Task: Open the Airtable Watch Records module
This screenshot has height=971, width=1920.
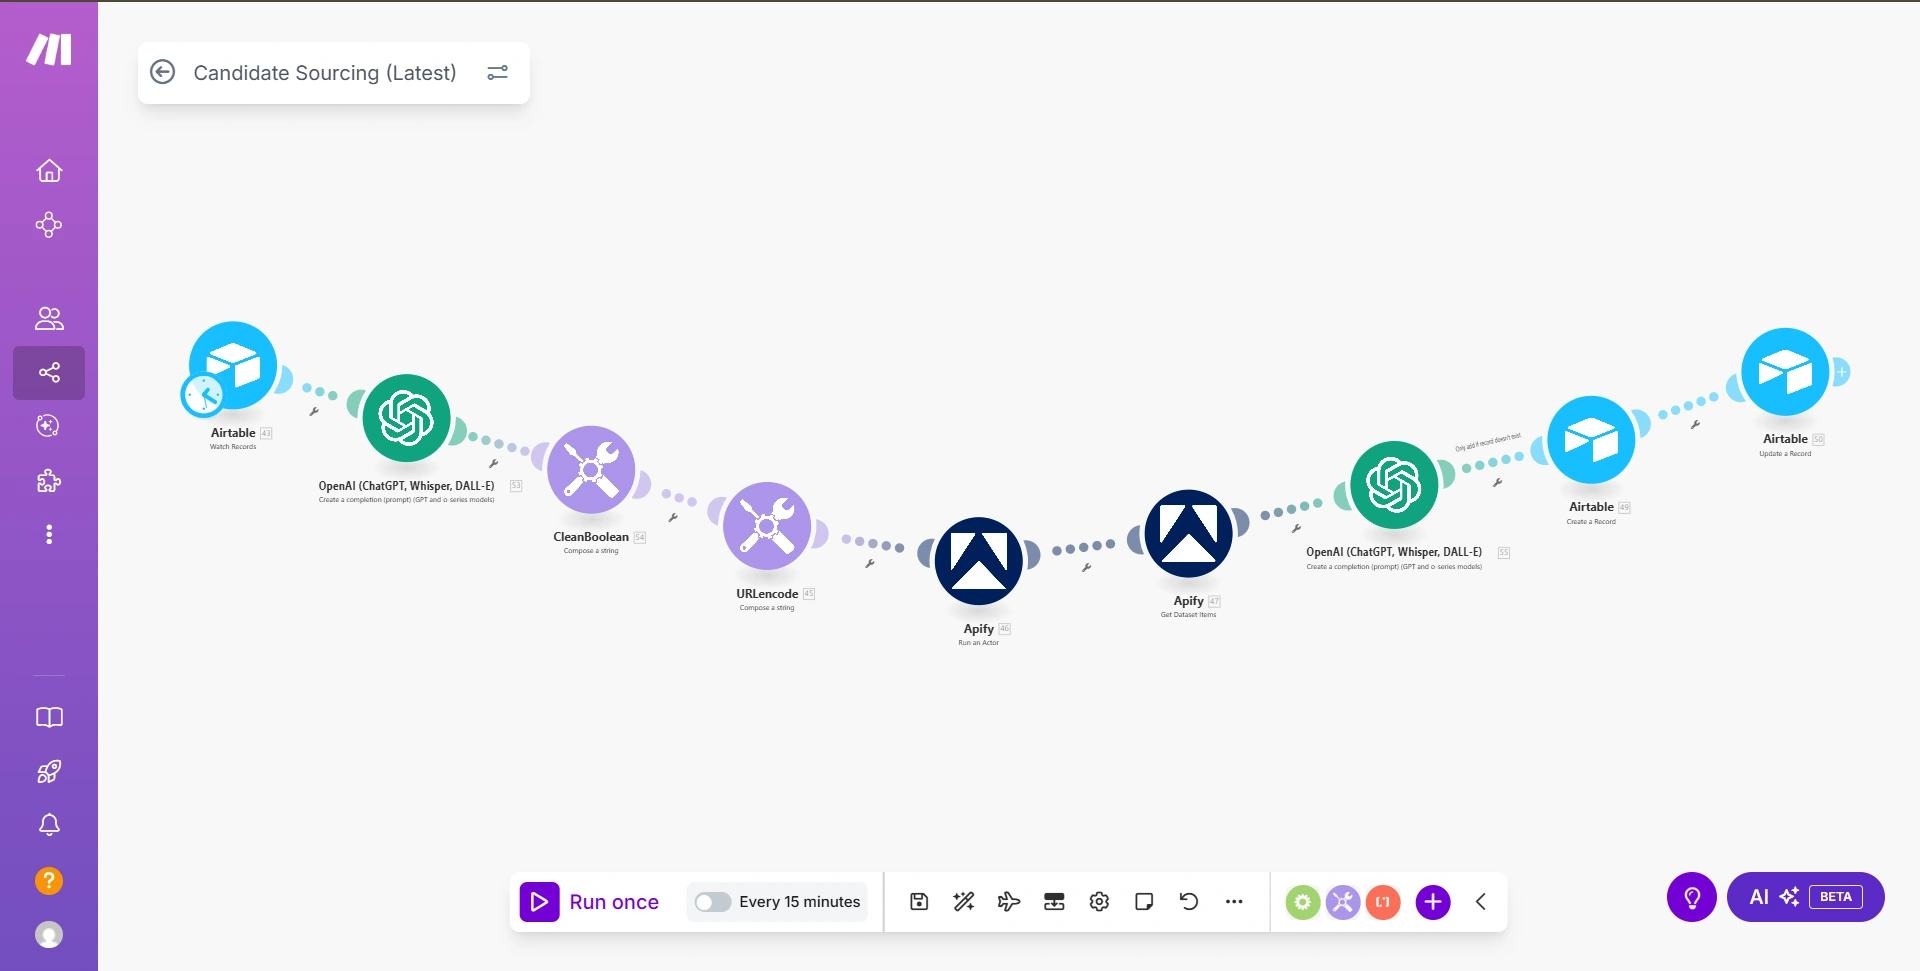Action: [233, 365]
